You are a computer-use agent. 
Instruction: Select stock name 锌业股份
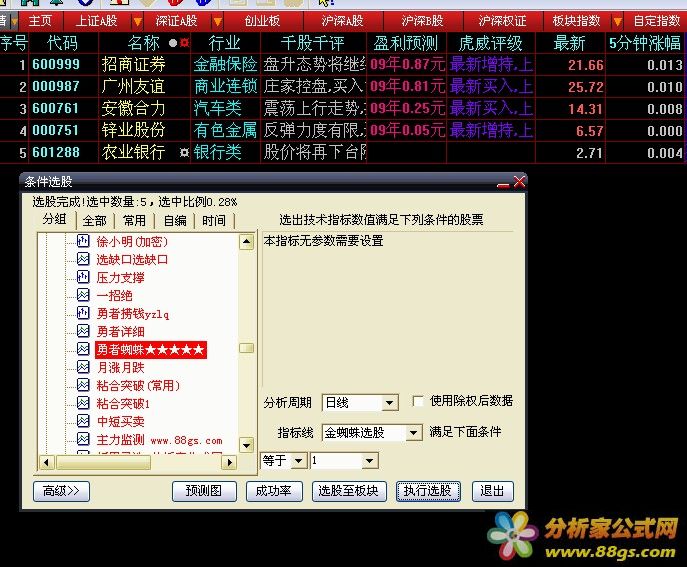pyautogui.click(x=133, y=130)
